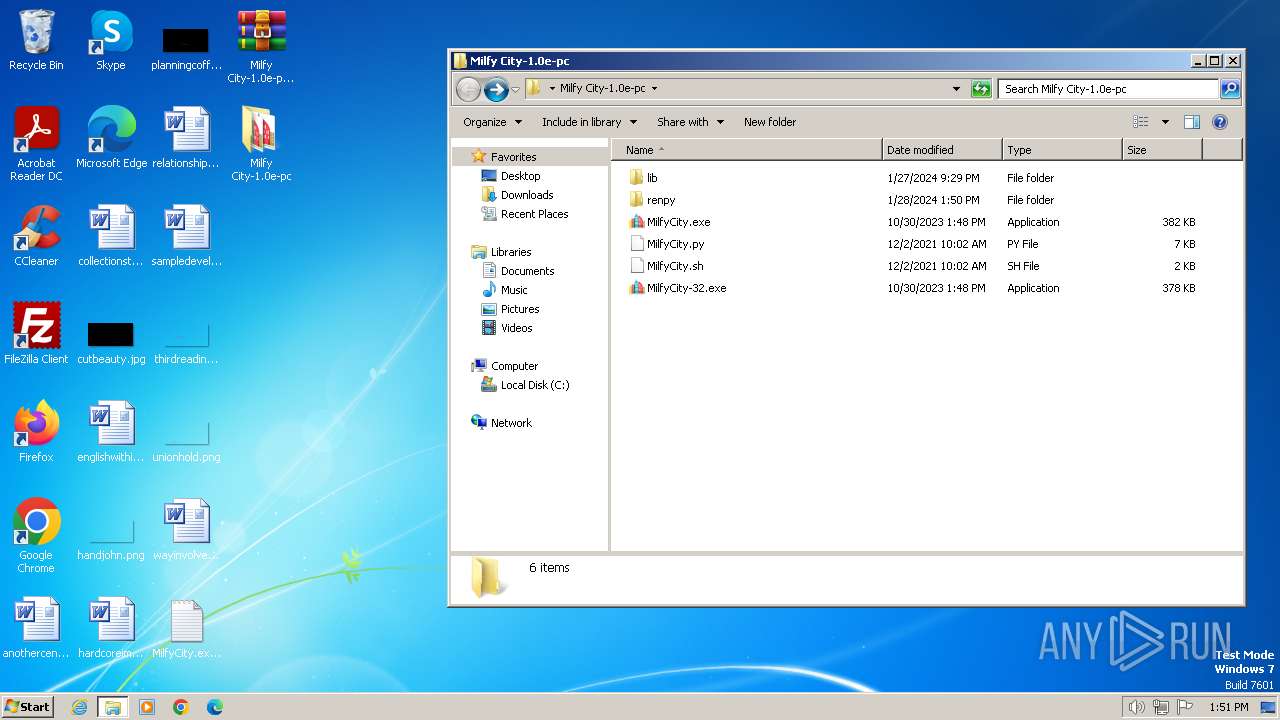
Task: Select the sampledevel... Word document
Action: [x=186, y=236]
